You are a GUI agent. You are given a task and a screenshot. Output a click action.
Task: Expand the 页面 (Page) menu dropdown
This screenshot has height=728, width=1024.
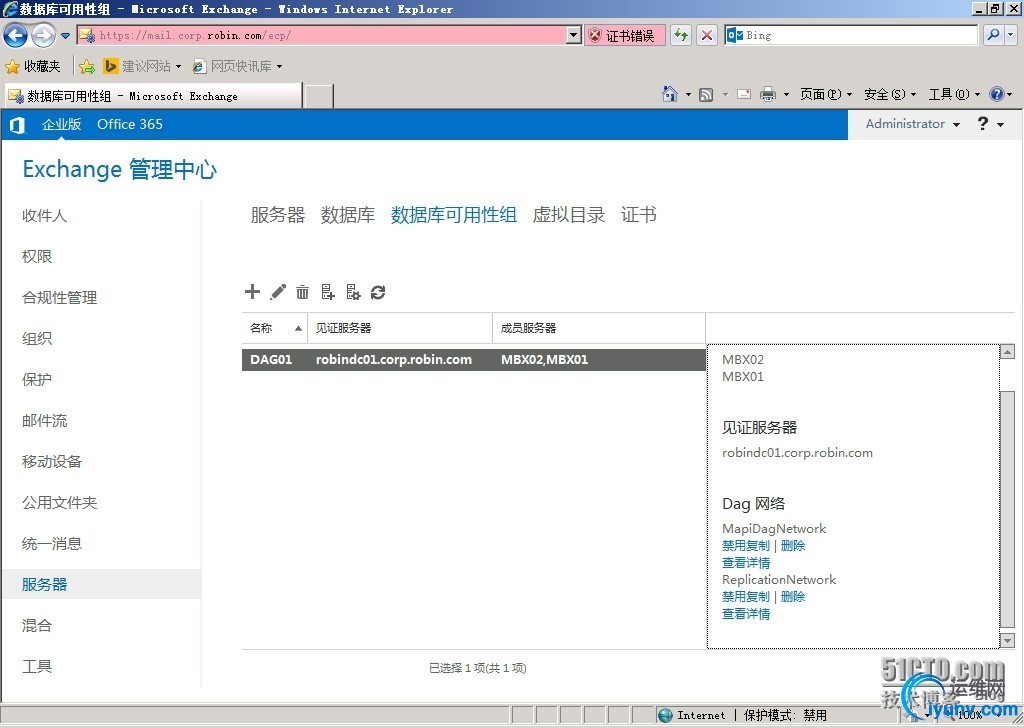[x=825, y=94]
